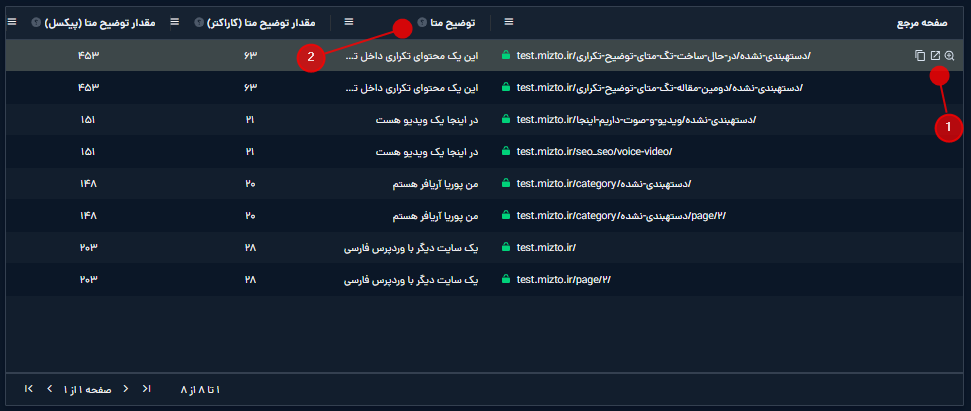The height and width of the screenshot is (411, 971).
Task: Click lock icon of category page/۲ row
Action: coord(506,215)
